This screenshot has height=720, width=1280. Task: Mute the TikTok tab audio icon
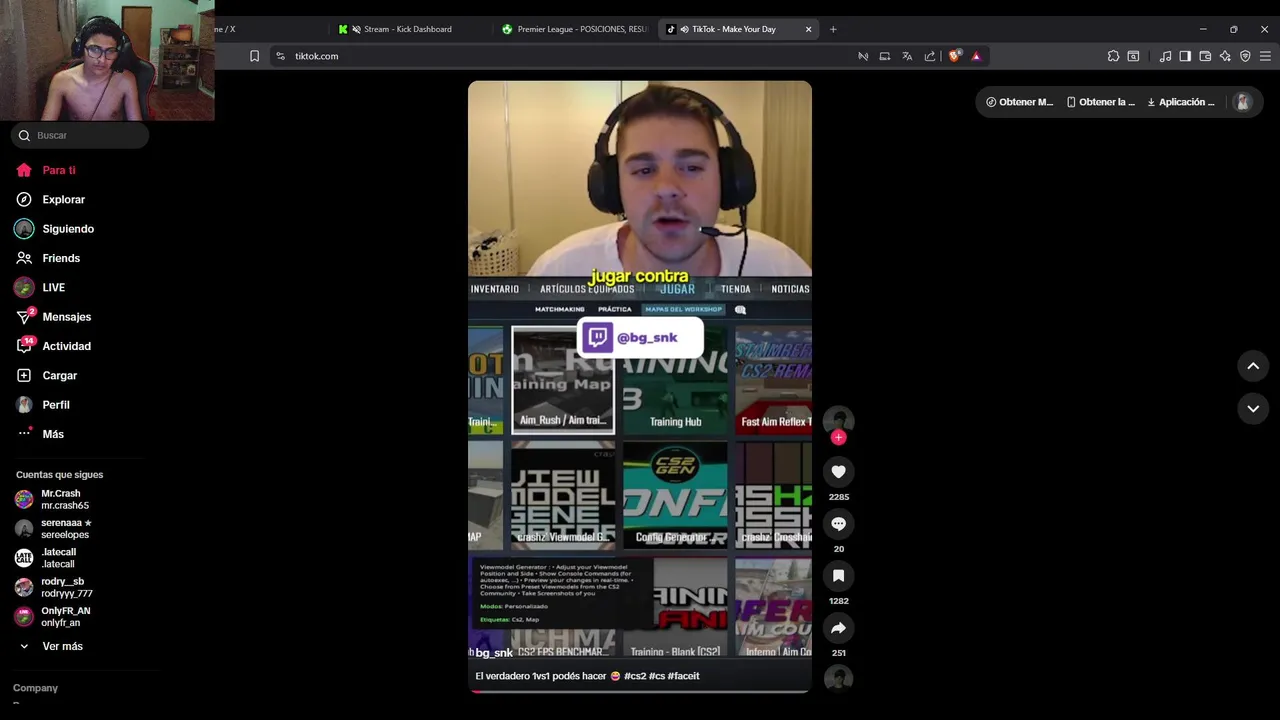point(684,29)
